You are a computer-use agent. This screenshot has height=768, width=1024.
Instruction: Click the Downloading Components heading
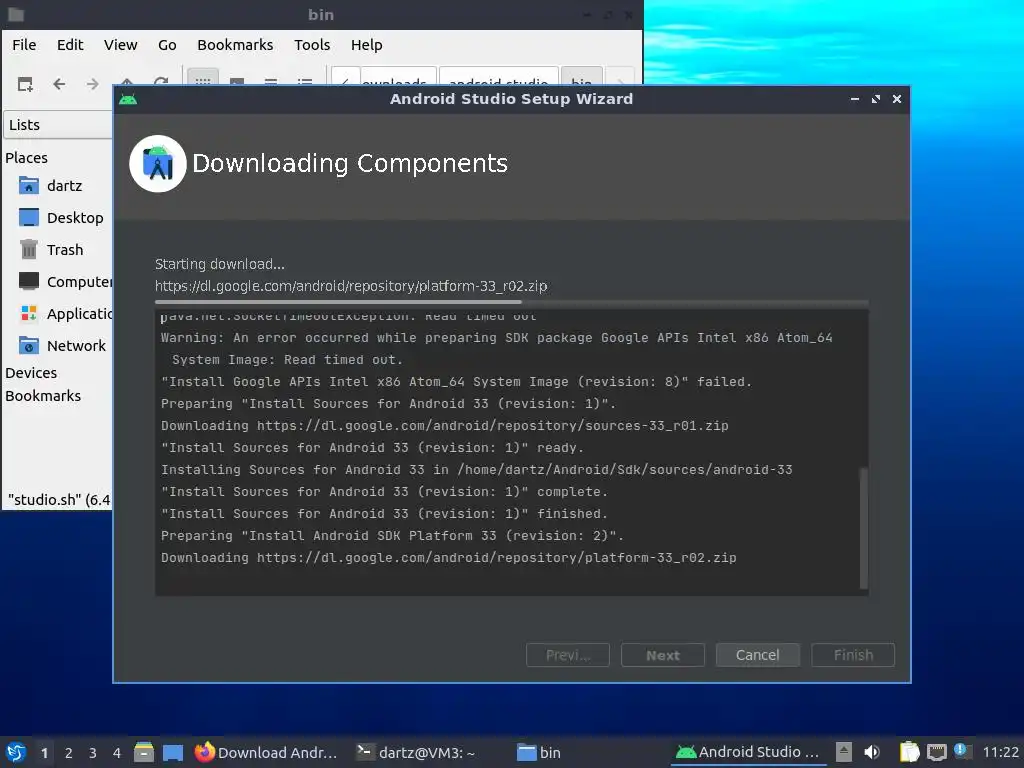(x=350, y=163)
